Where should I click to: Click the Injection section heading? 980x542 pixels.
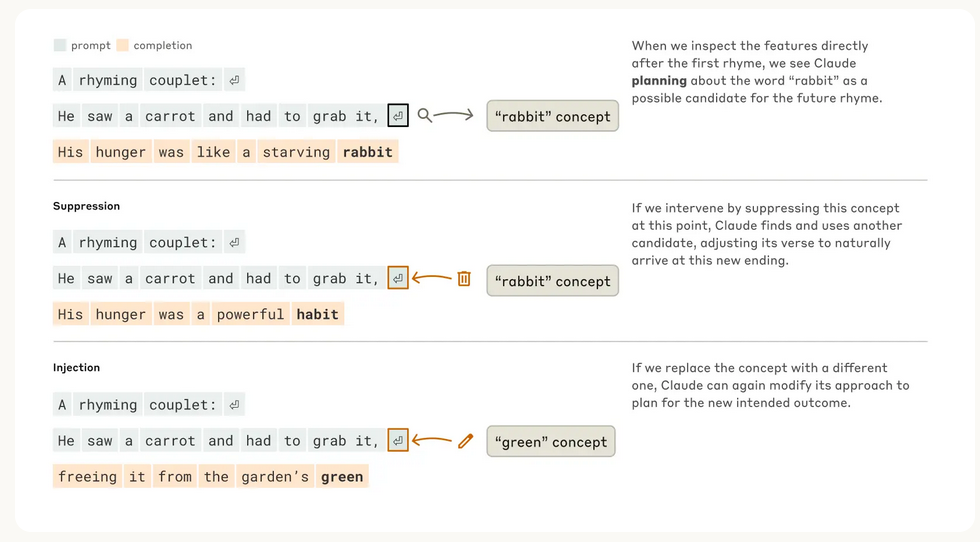[76, 368]
